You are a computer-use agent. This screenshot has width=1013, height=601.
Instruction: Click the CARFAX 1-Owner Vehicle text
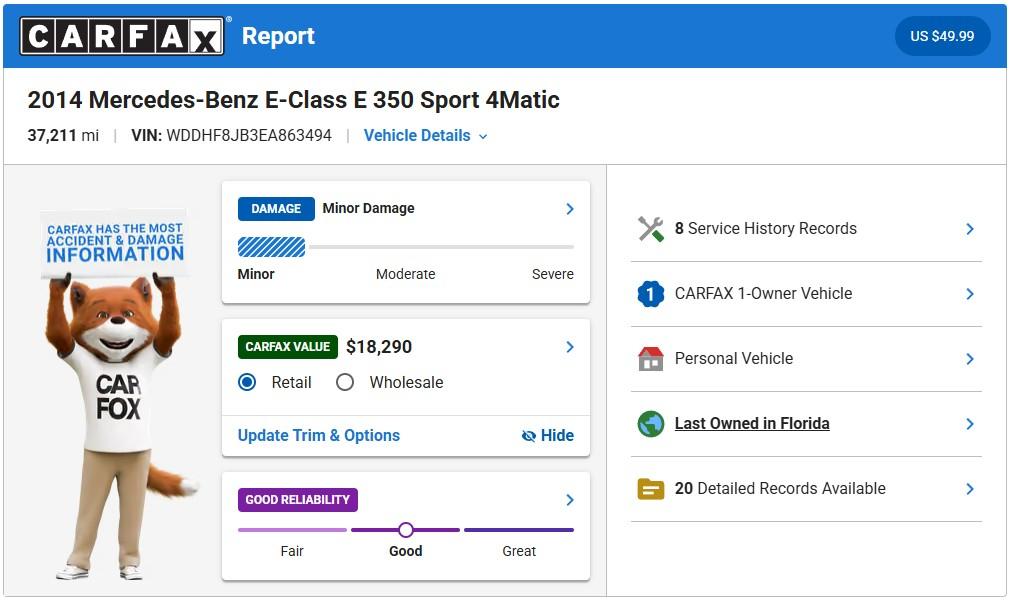coord(764,293)
